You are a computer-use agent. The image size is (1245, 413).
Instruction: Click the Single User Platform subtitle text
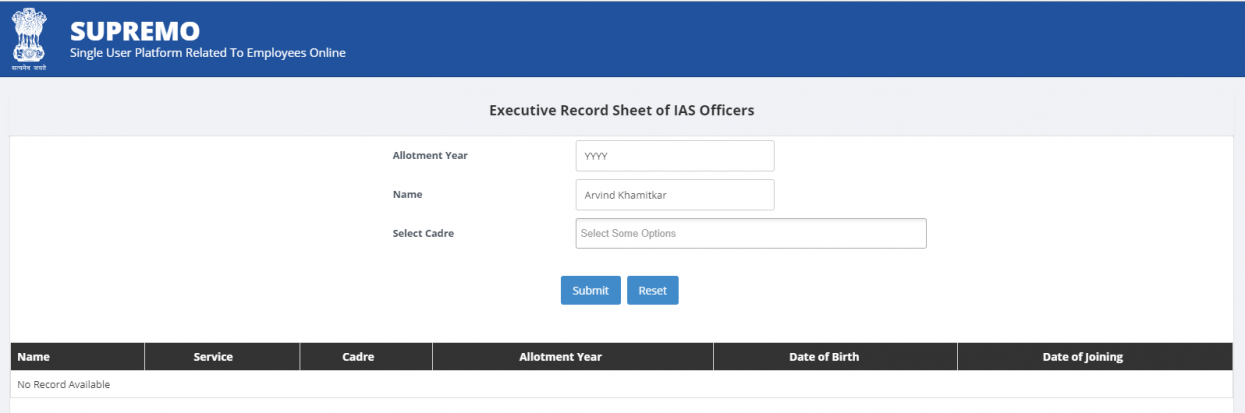tap(207, 53)
